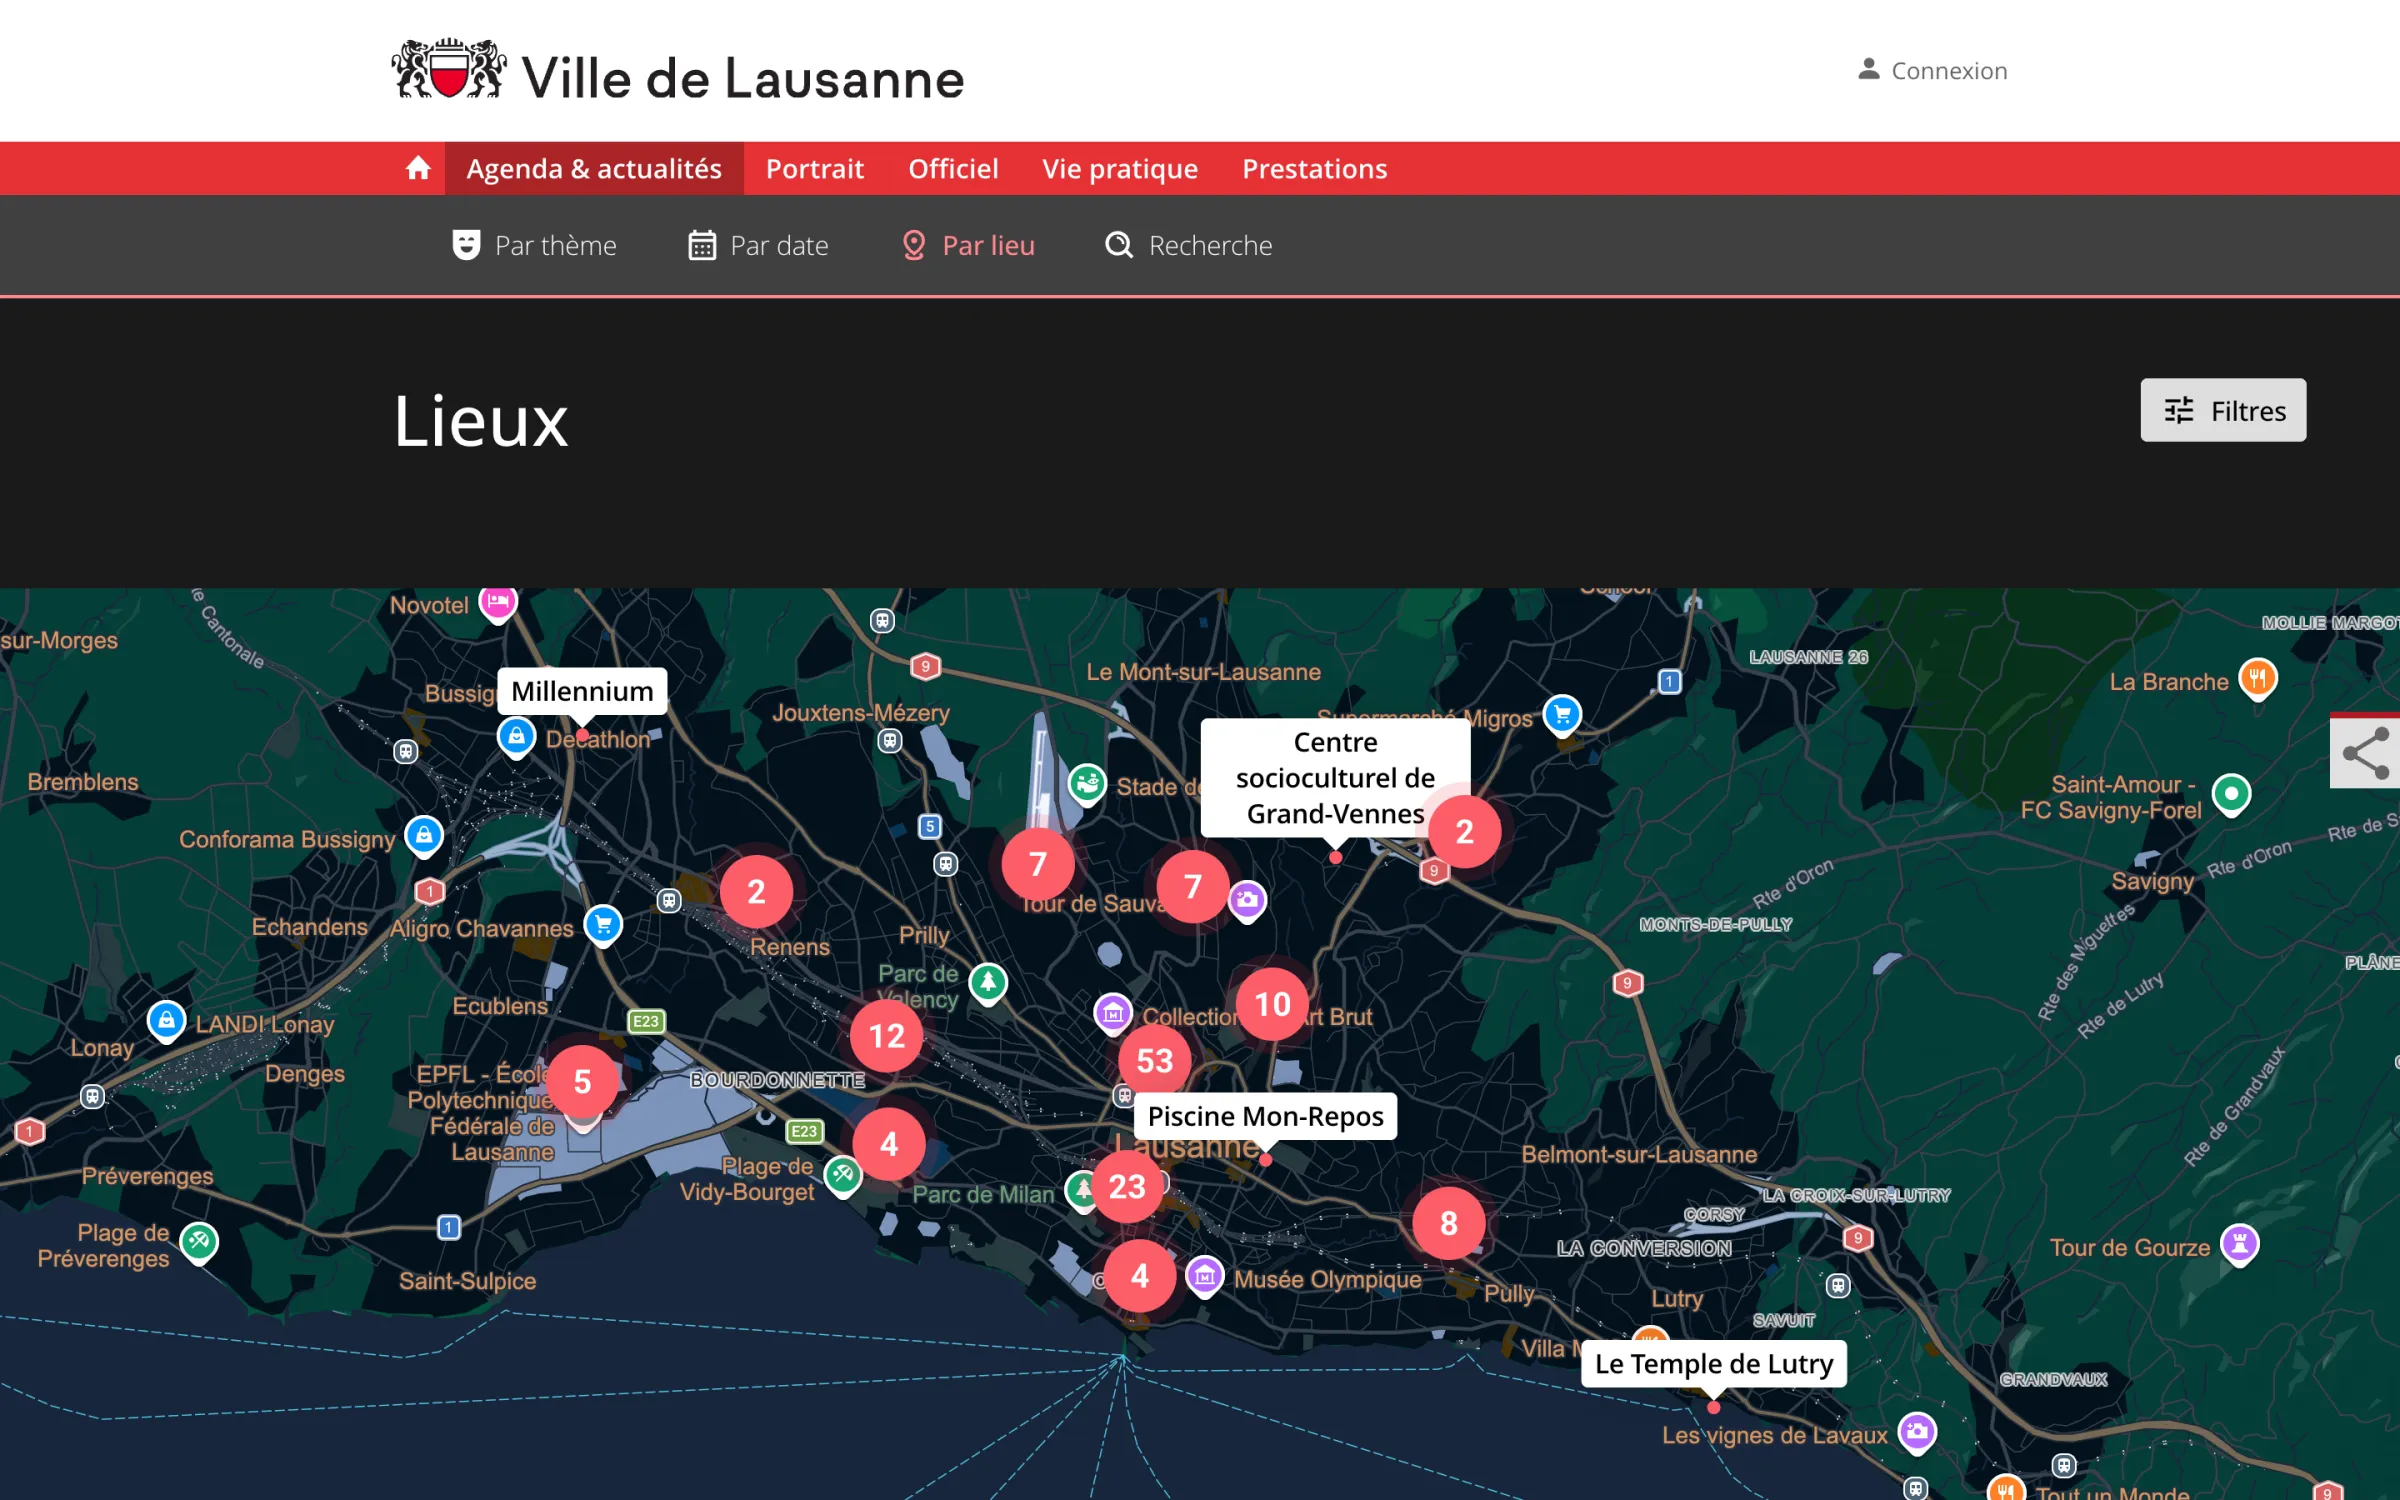The image size is (2400, 1500).
Task: Click the Piscine Mon-Repos label
Action: click(x=1265, y=1116)
